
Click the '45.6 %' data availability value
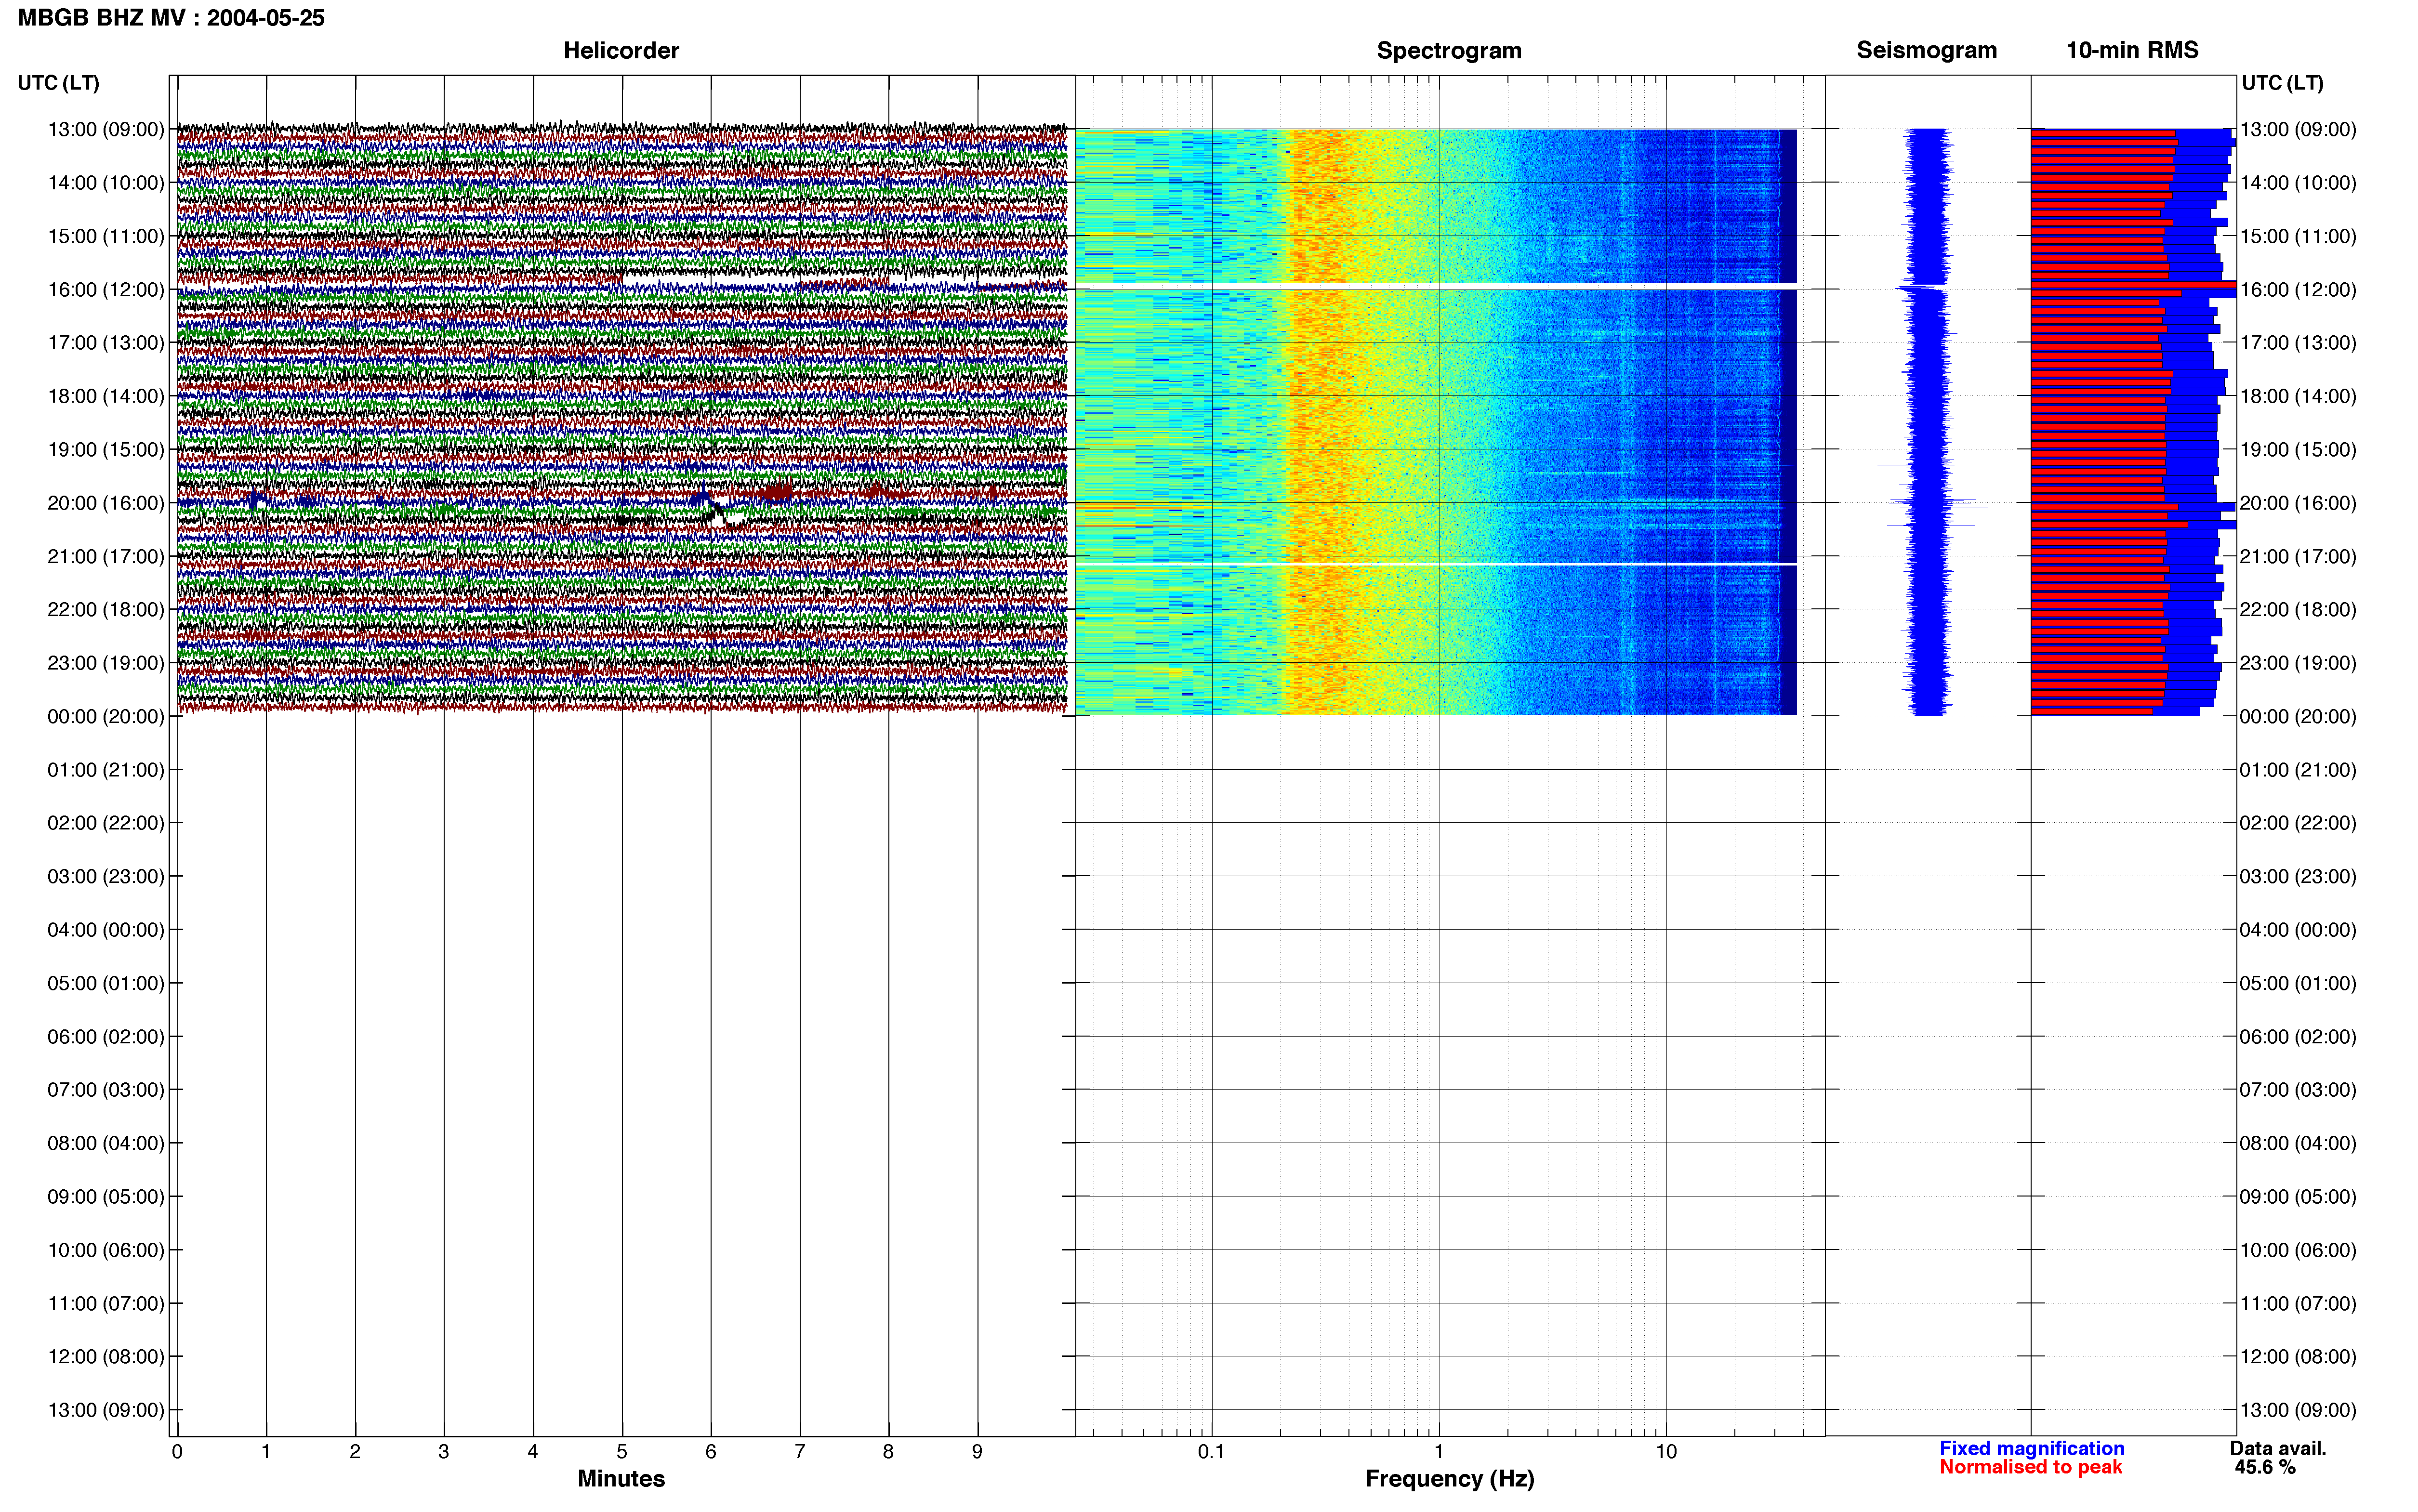(x=2265, y=1467)
